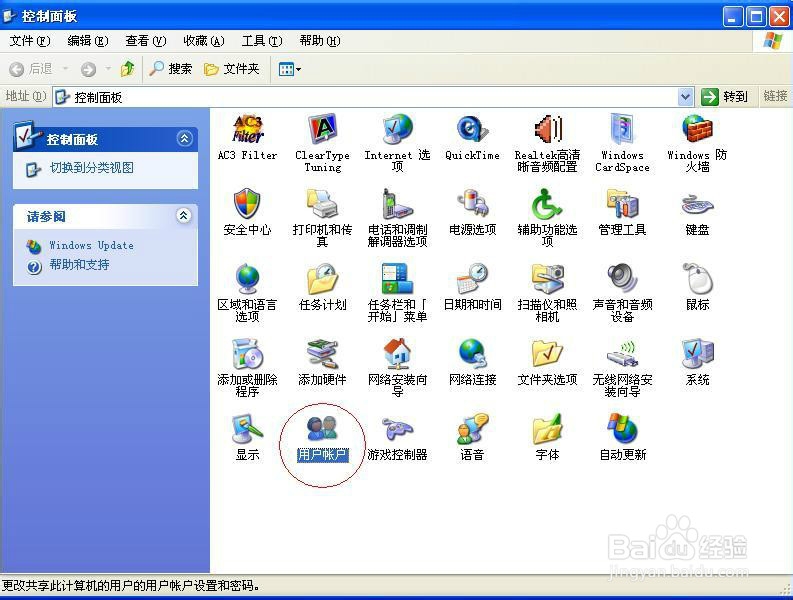Image resolution: width=793 pixels, height=600 pixels.
Task: Select 用户帐户 icon
Action: (322, 429)
